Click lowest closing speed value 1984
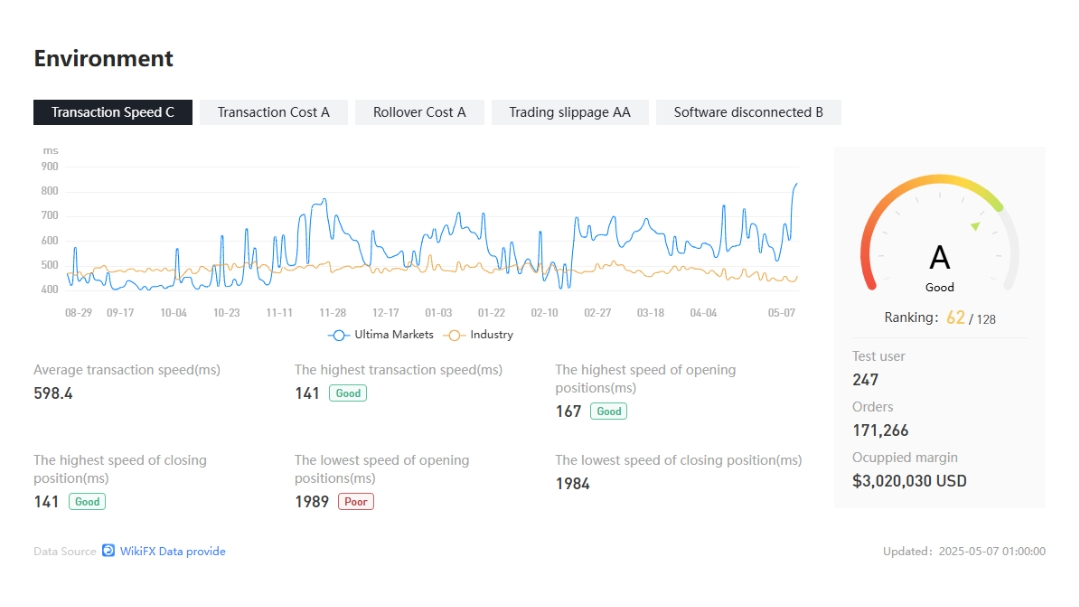This screenshot has width=1079, height=607. (x=573, y=484)
